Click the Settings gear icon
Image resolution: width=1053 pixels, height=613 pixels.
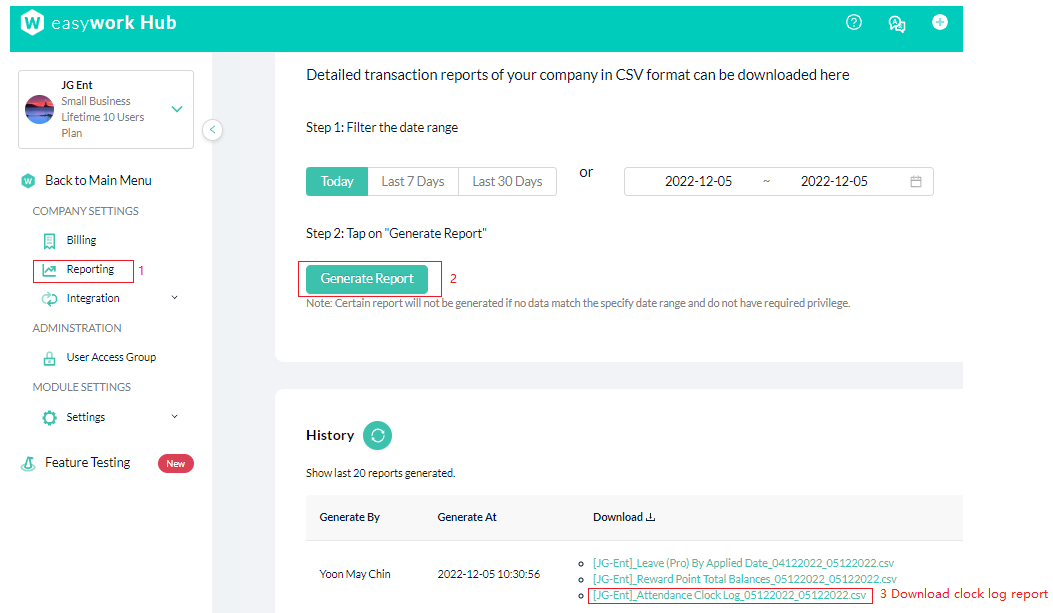(x=49, y=418)
